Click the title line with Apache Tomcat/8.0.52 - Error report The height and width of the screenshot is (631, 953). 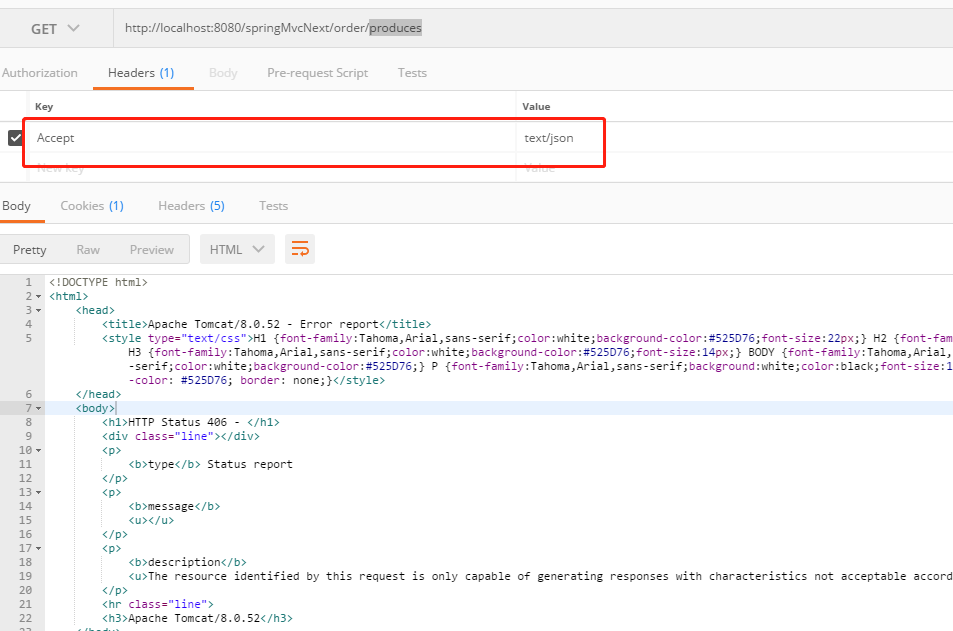pyautogui.click(x=267, y=324)
